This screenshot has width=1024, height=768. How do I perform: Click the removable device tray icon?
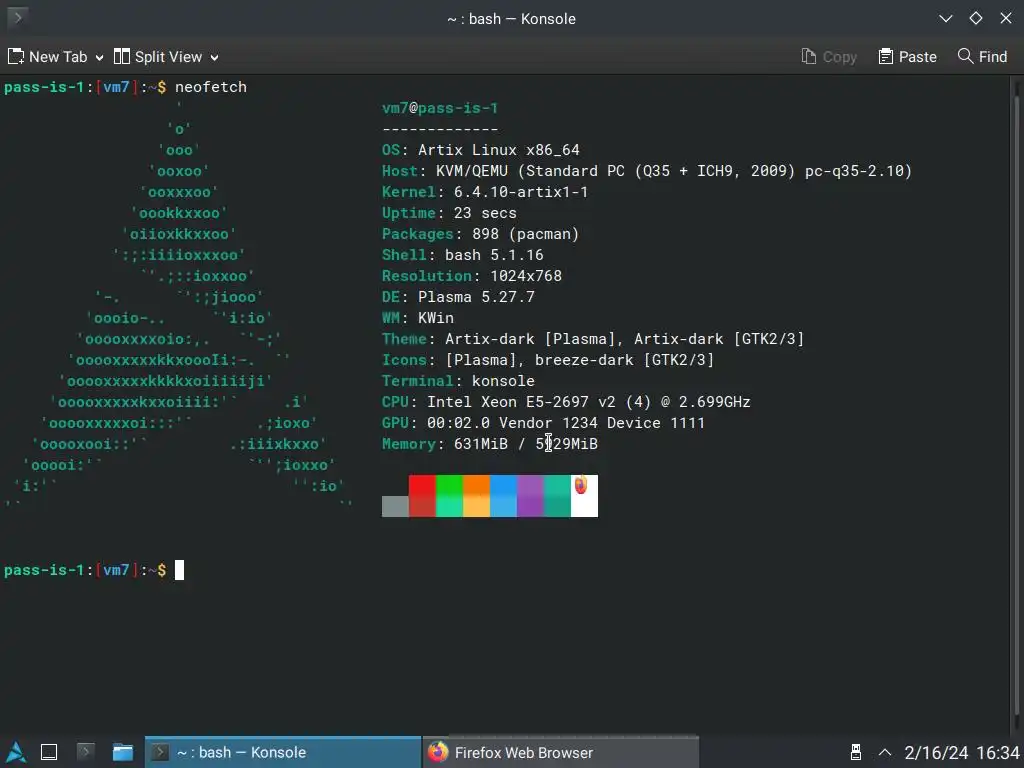tap(856, 752)
